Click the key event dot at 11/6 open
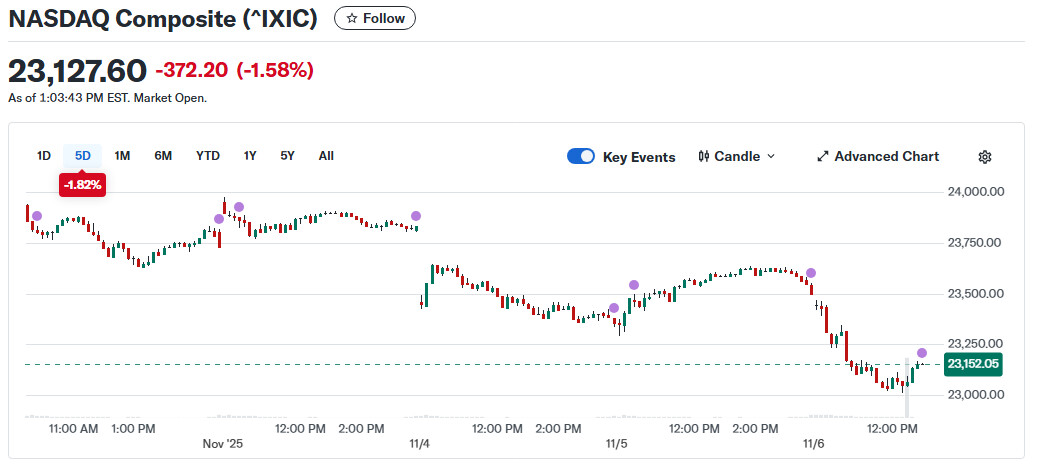This screenshot has height=466, width=1049. [x=811, y=273]
